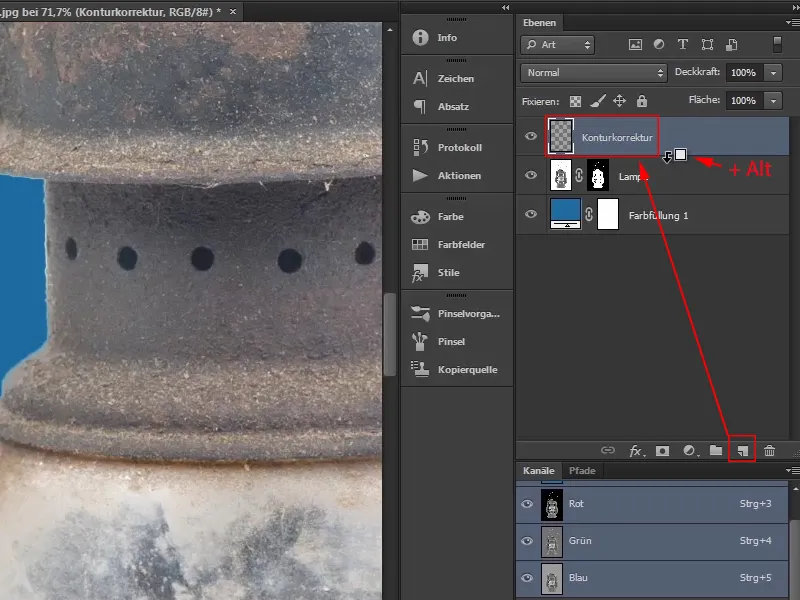Open the Info panel
800x600 pixels.
(435, 37)
